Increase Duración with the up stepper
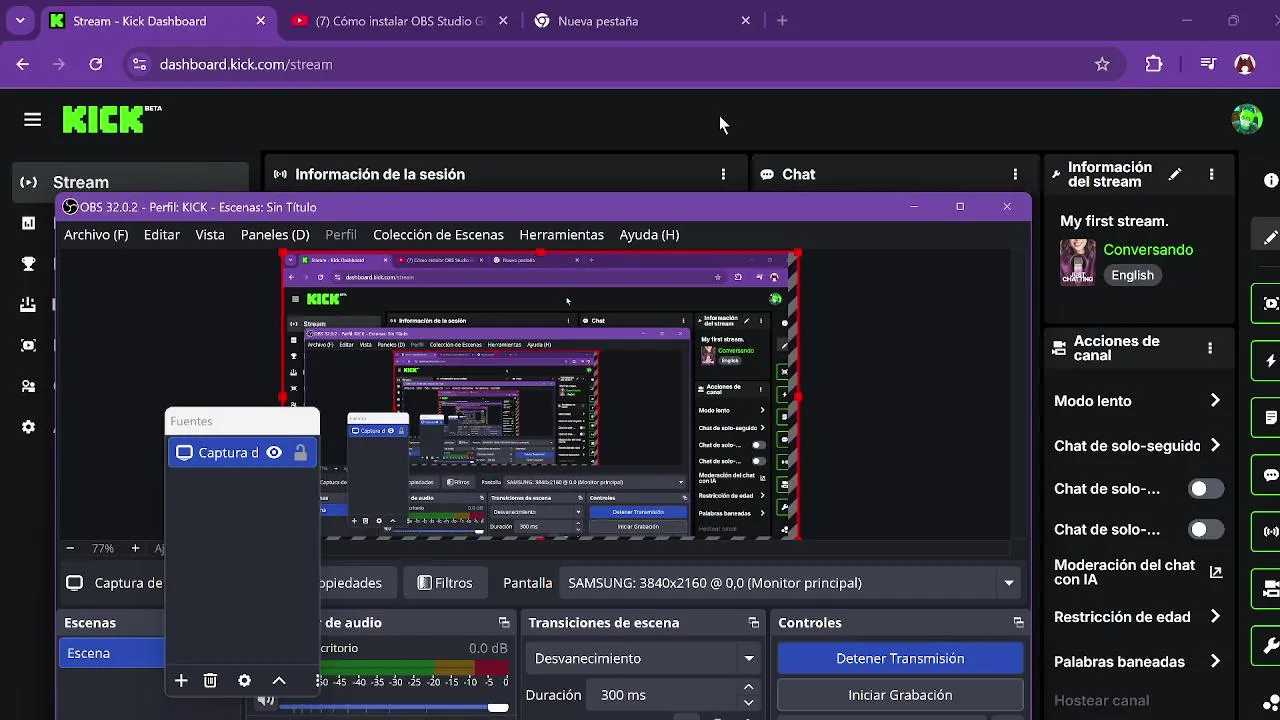This screenshot has height=720, width=1280. (749, 687)
